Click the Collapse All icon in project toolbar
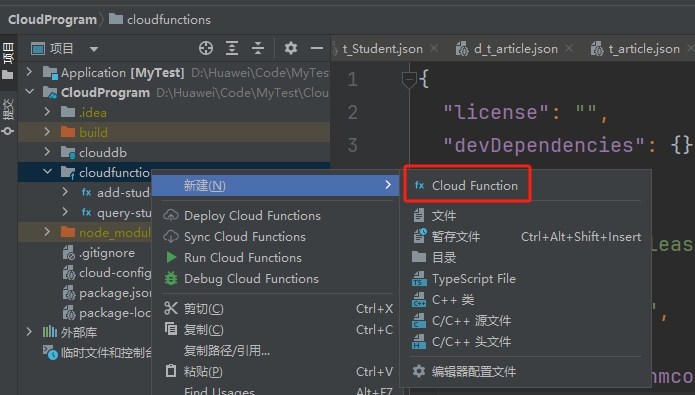 [x=258, y=48]
